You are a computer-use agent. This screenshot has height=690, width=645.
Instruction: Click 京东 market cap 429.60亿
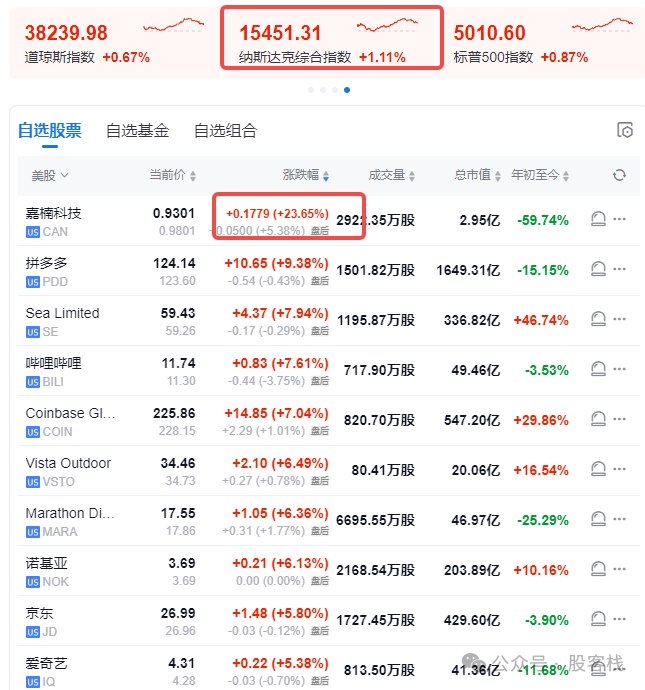472,620
